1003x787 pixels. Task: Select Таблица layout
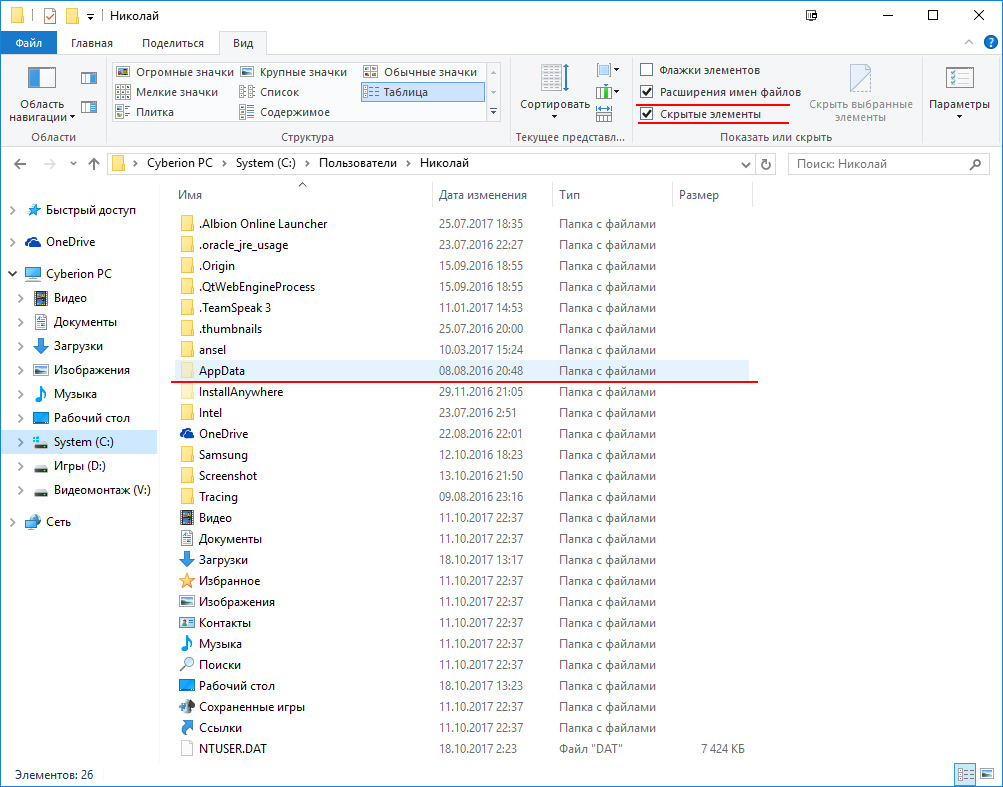coord(422,92)
